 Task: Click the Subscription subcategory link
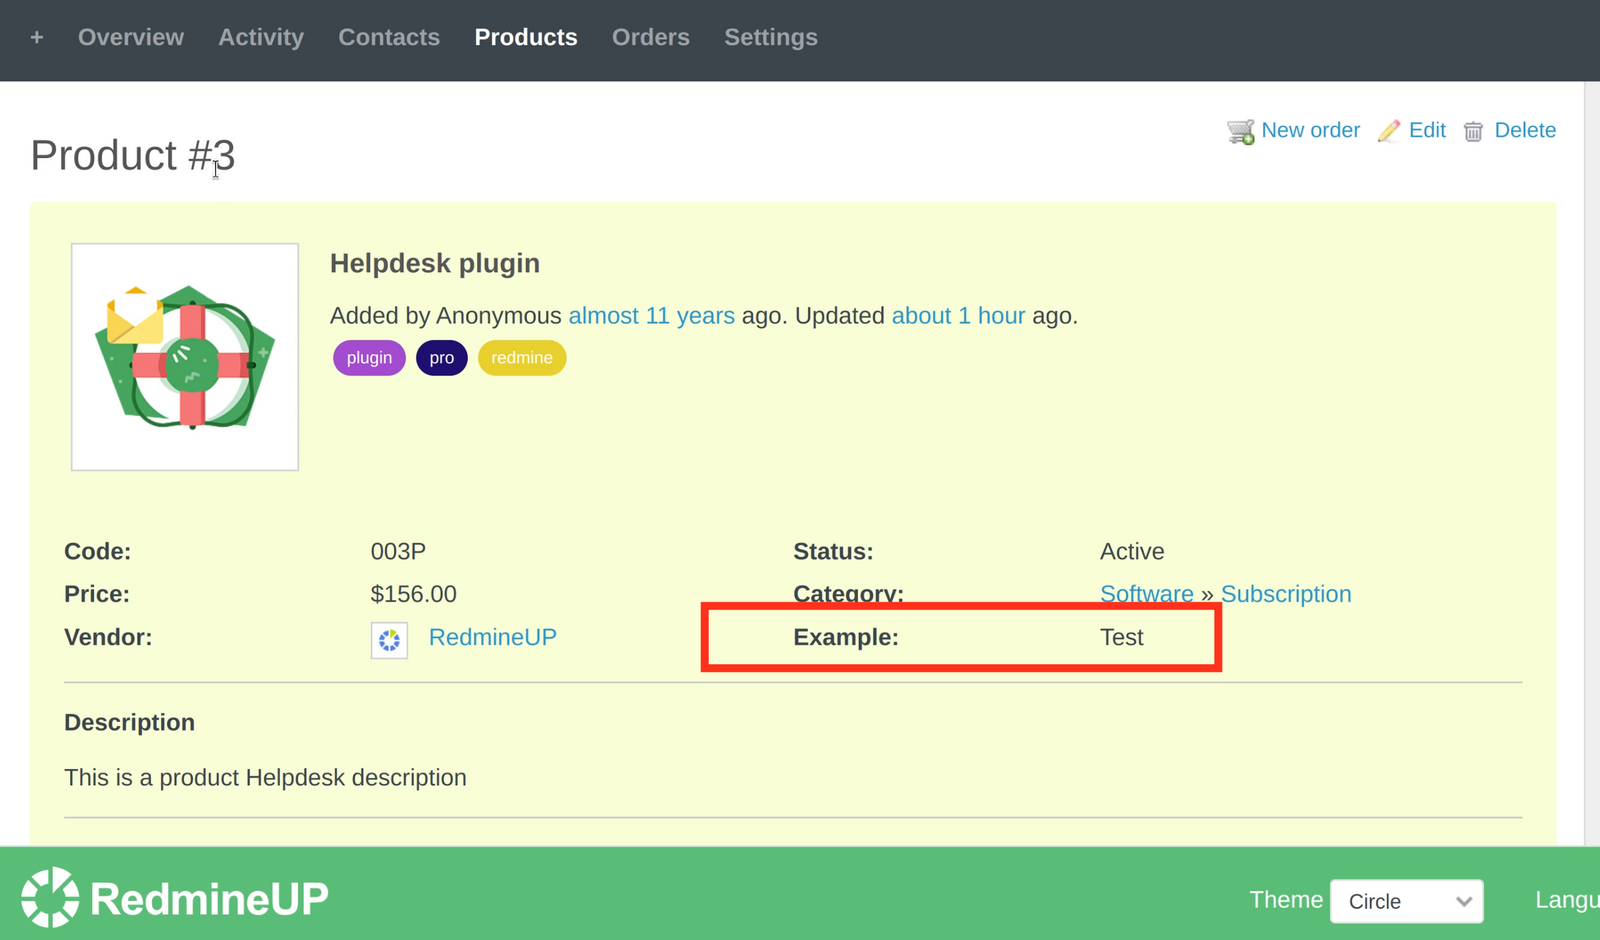click(x=1286, y=593)
